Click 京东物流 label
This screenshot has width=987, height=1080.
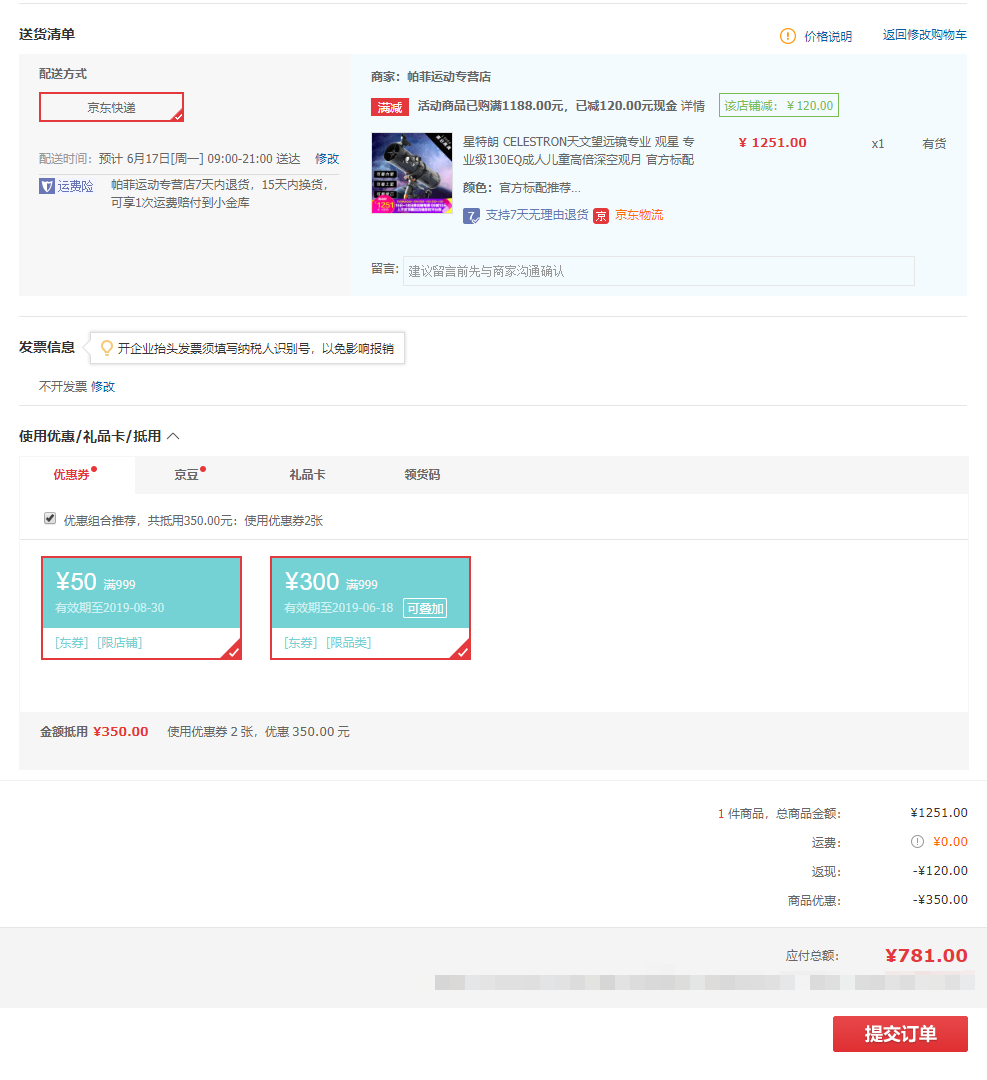(639, 215)
